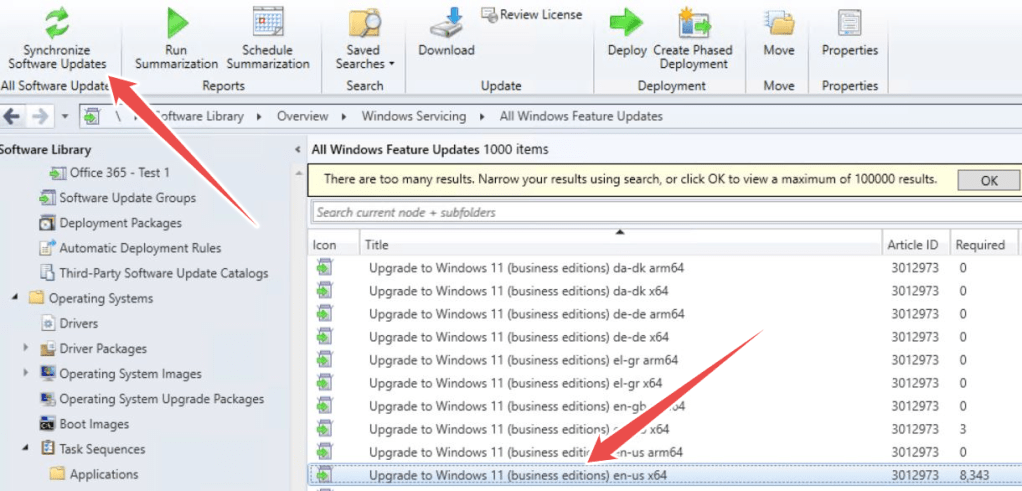Image resolution: width=1022 pixels, height=491 pixels.
Task: Select Automatic Deployment Rules in tree
Action: [140, 248]
